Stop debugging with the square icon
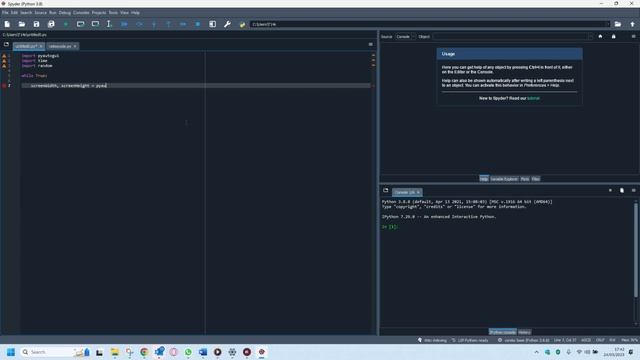 (198, 24)
